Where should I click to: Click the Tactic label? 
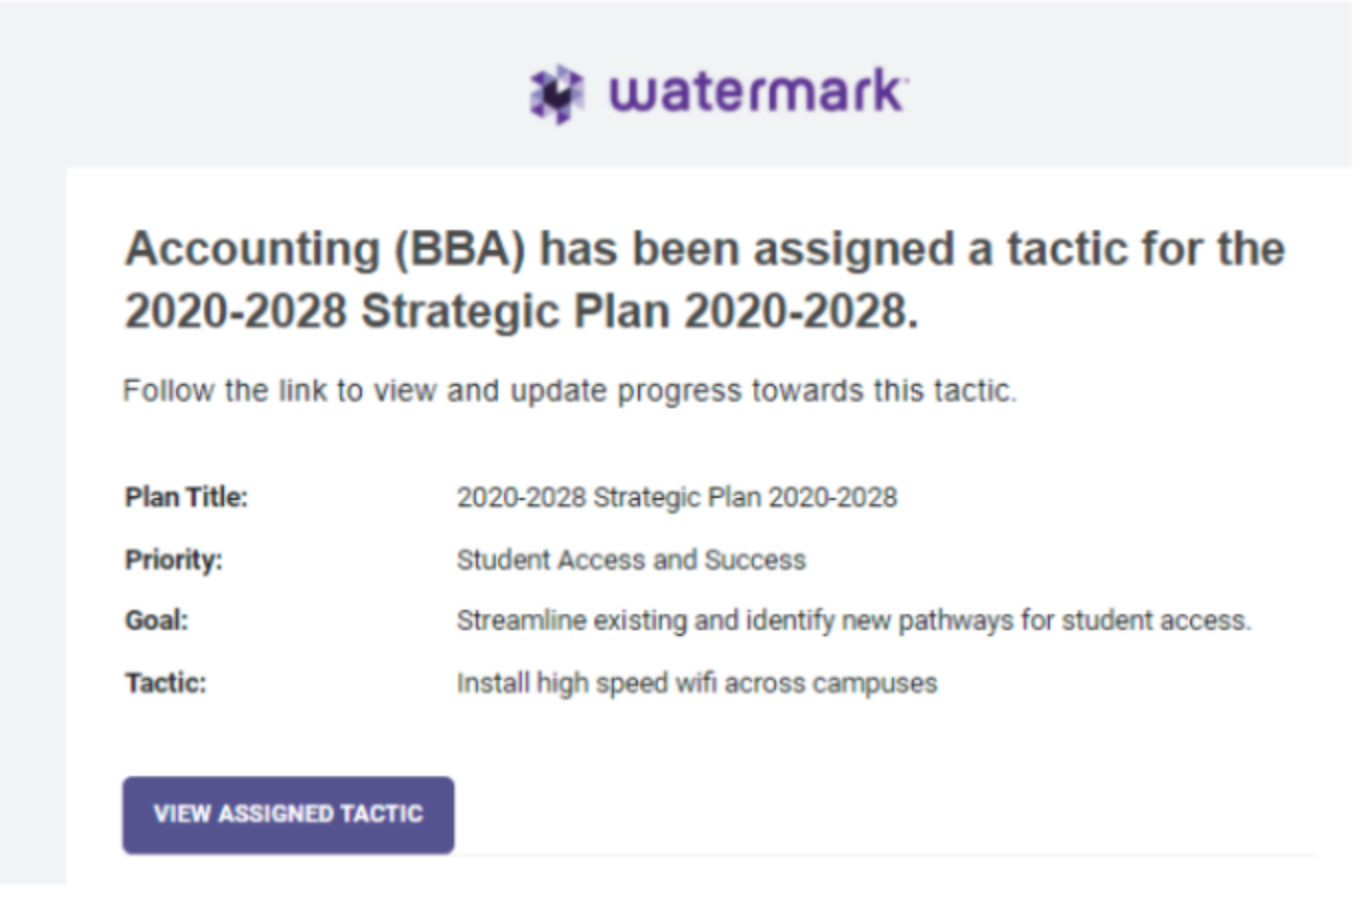(165, 683)
